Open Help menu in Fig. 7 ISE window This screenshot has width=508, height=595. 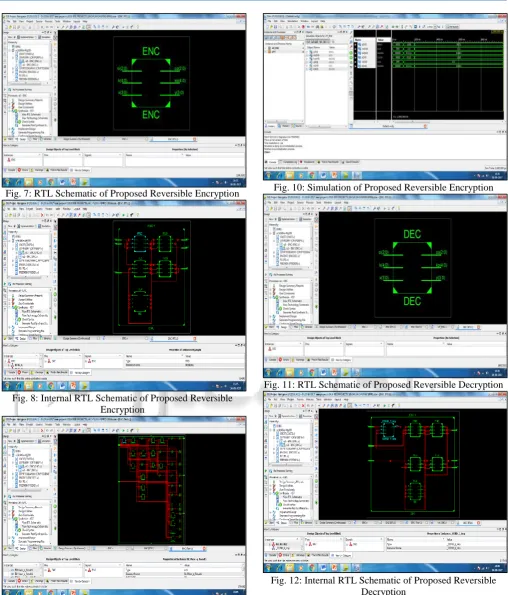point(84,22)
